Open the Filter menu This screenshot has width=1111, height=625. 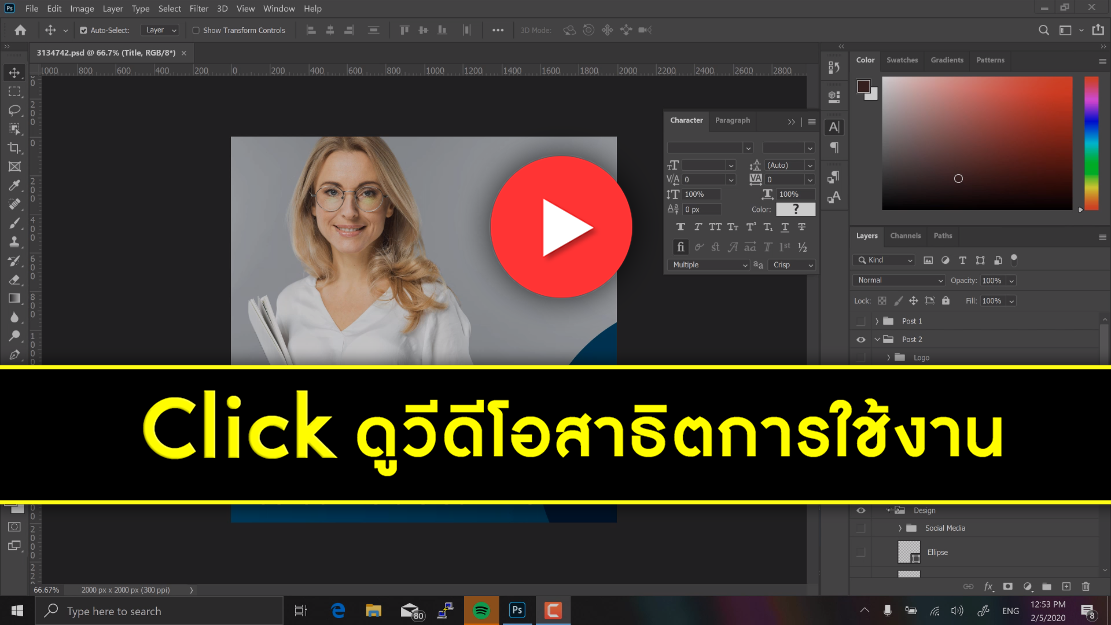pyautogui.click(x=199, y=8)
